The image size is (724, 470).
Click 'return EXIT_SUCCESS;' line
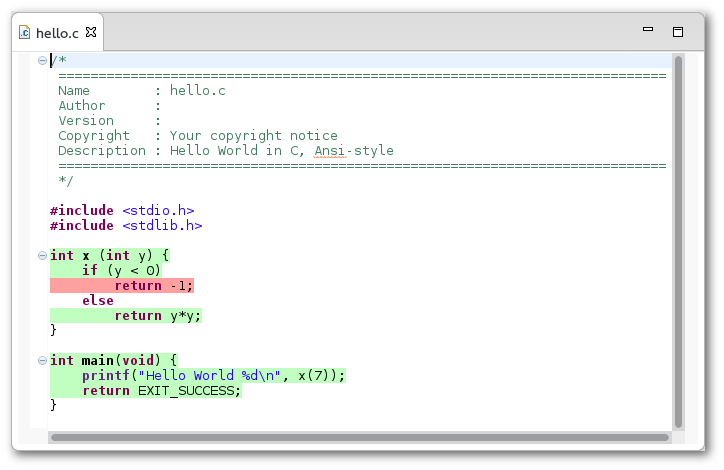162,391
